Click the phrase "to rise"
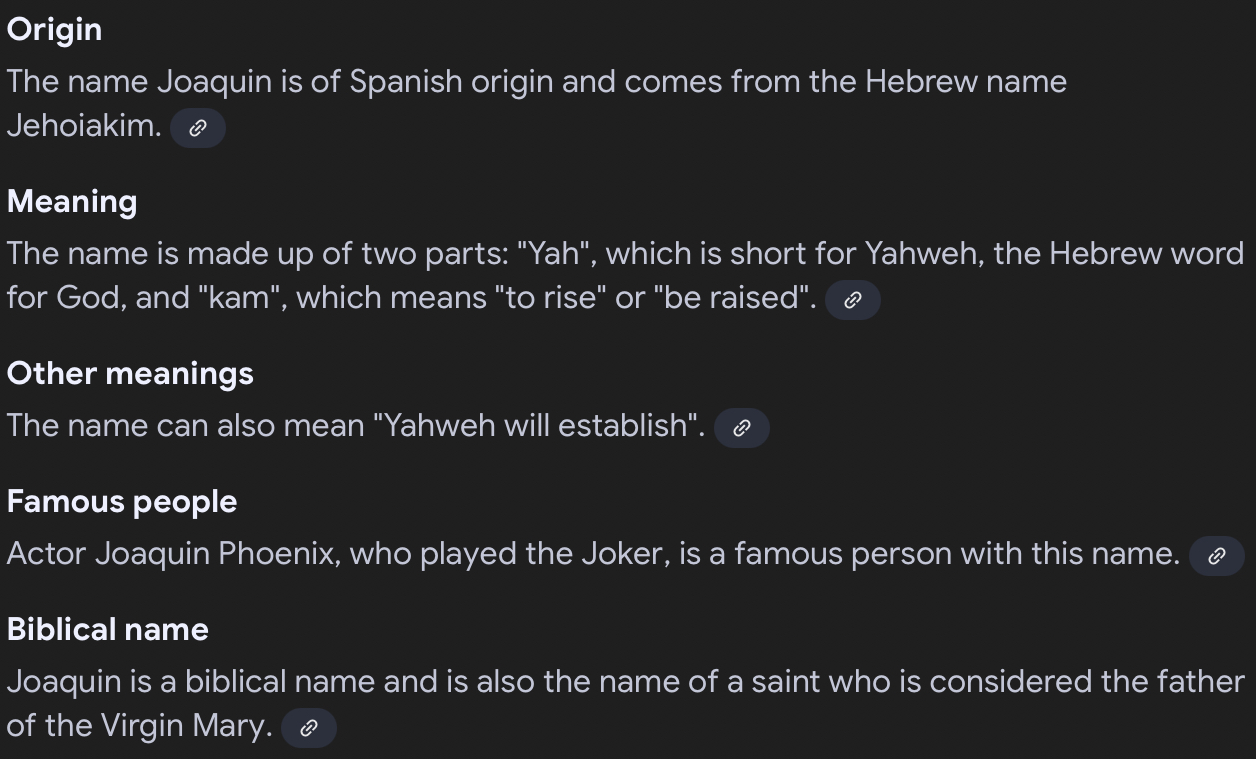The image size is (1256, 759). click(548, 298)
